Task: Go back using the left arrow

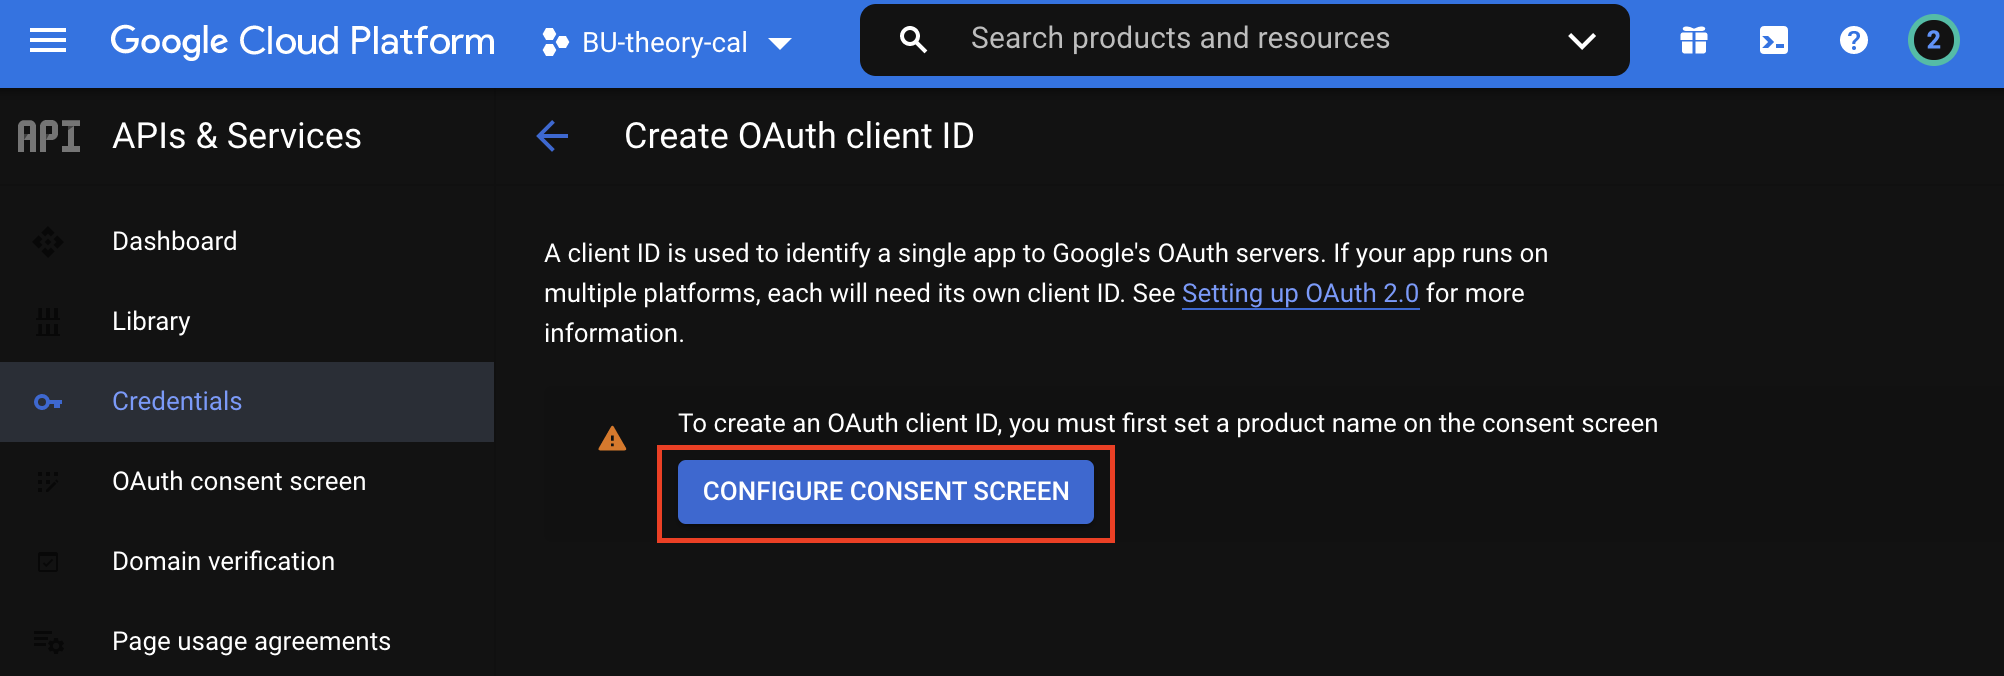Action: click(552, 136)
